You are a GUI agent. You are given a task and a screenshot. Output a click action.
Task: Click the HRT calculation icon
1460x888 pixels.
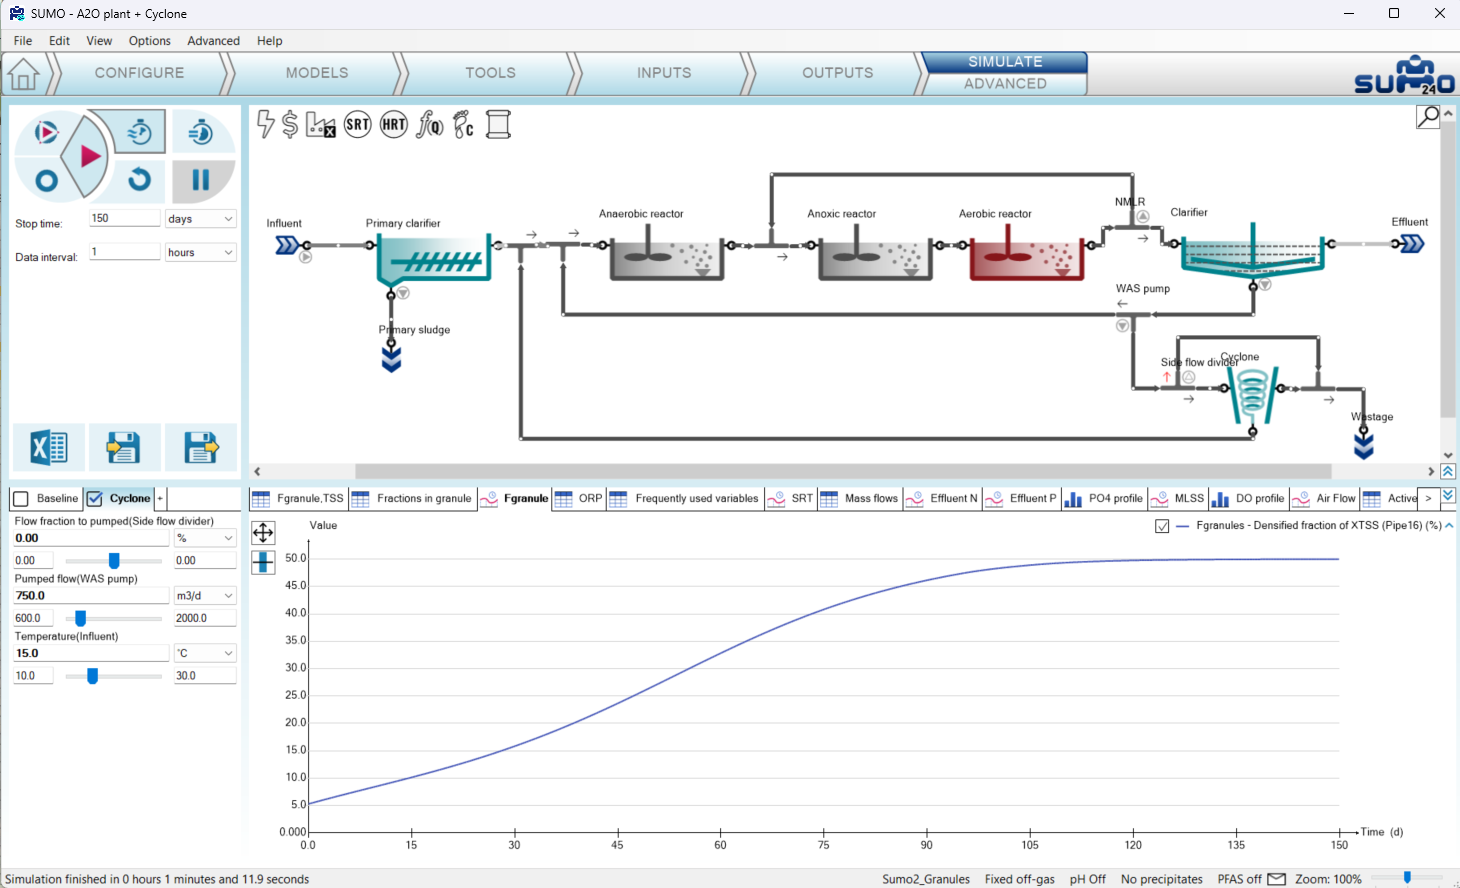(x=394, y=125)
